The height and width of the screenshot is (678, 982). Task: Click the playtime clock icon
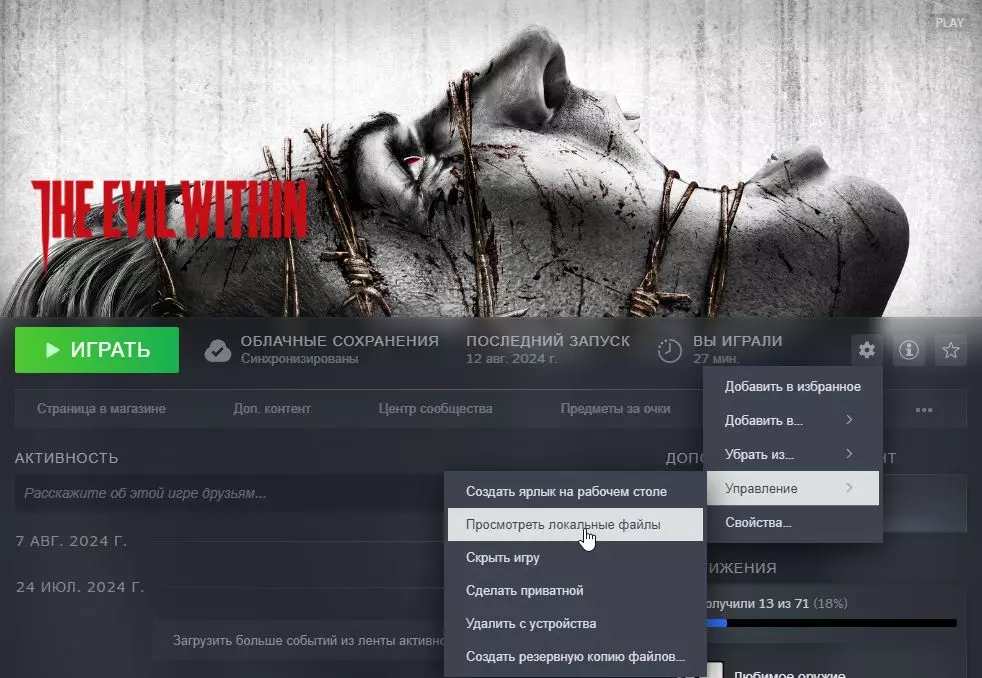pyautogui.click(x=669, y=351)
